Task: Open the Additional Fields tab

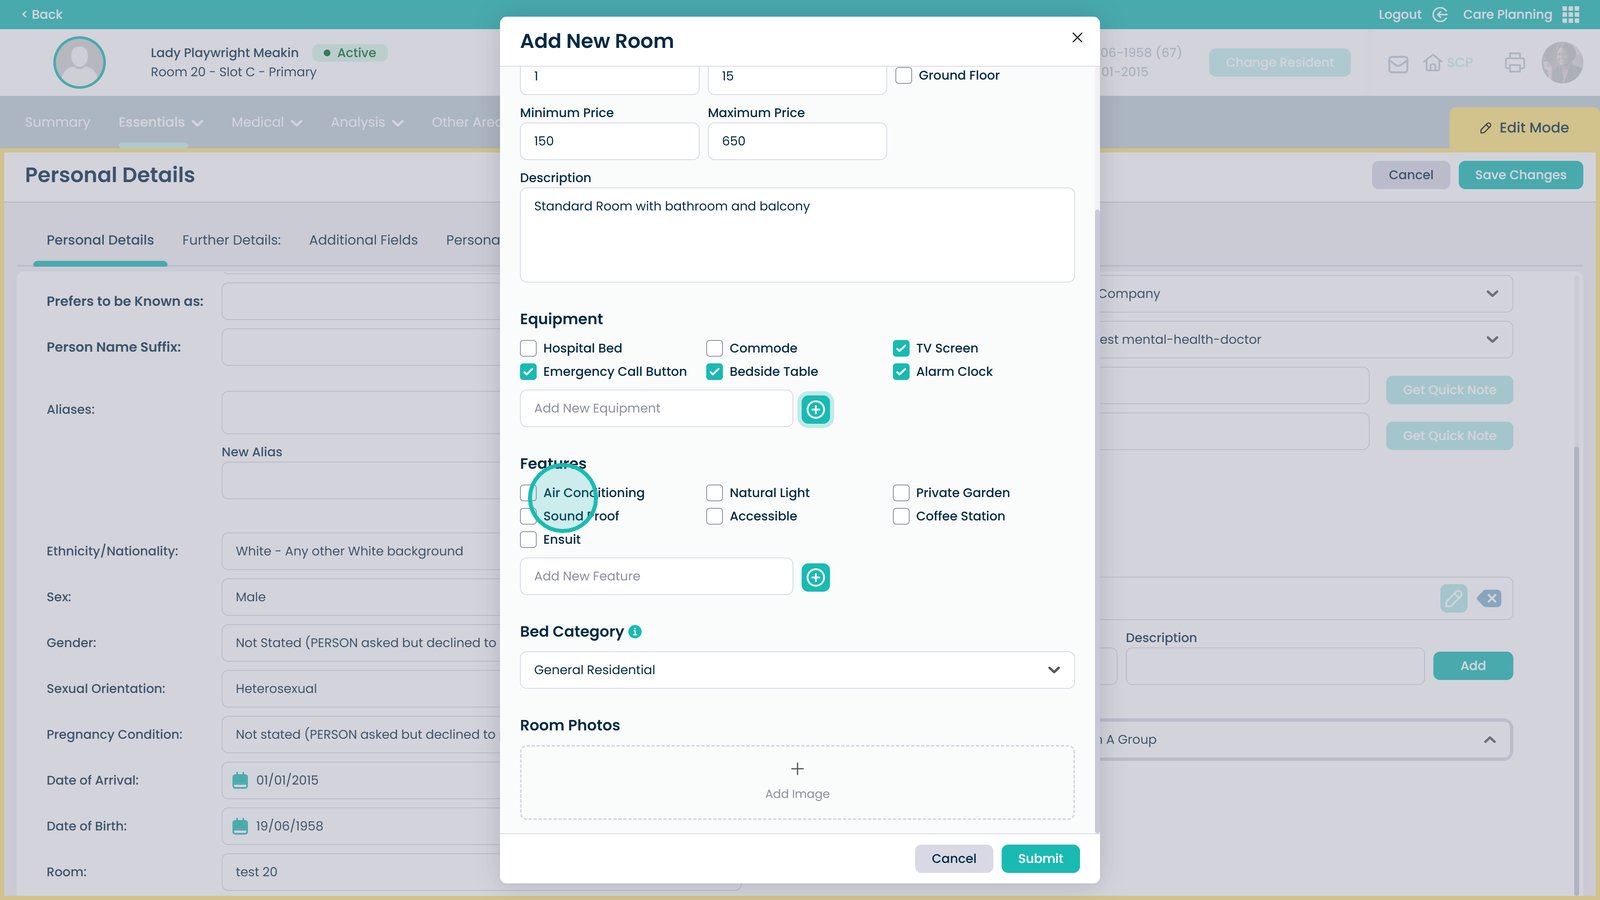Action: click(363, 240)
